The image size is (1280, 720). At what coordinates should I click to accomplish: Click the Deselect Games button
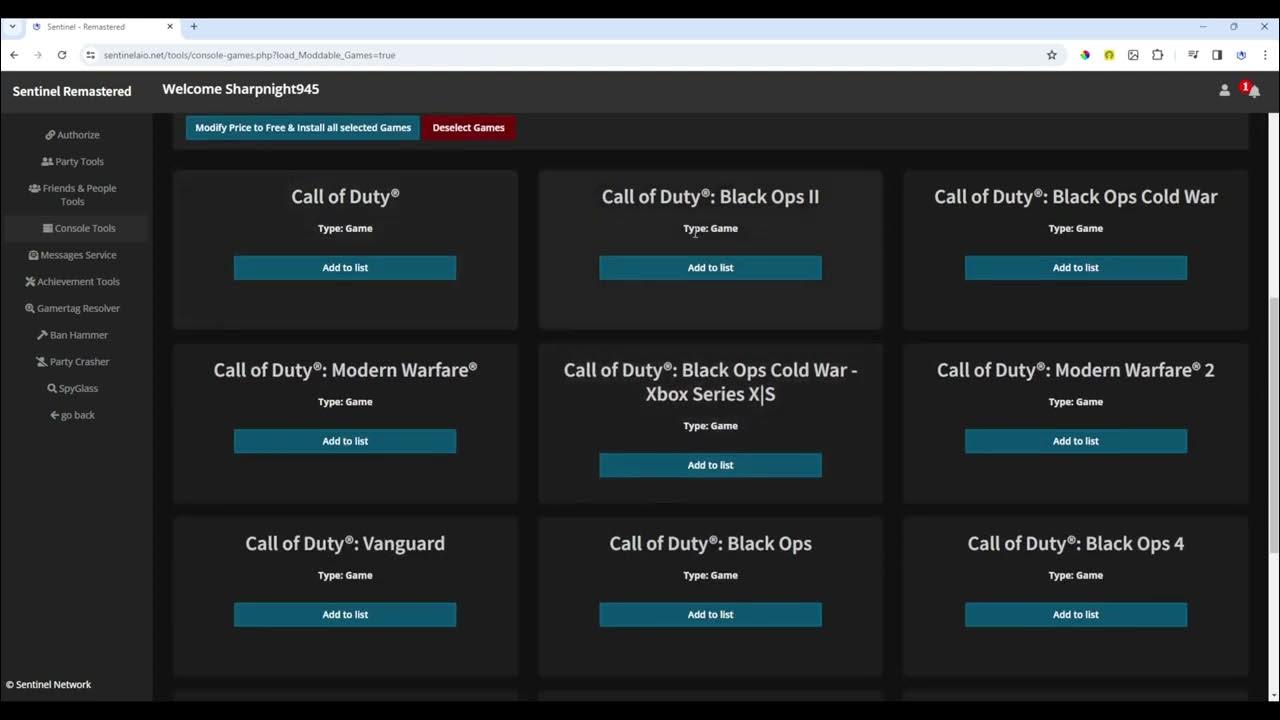pyautogui.click(x=468, y=128)
